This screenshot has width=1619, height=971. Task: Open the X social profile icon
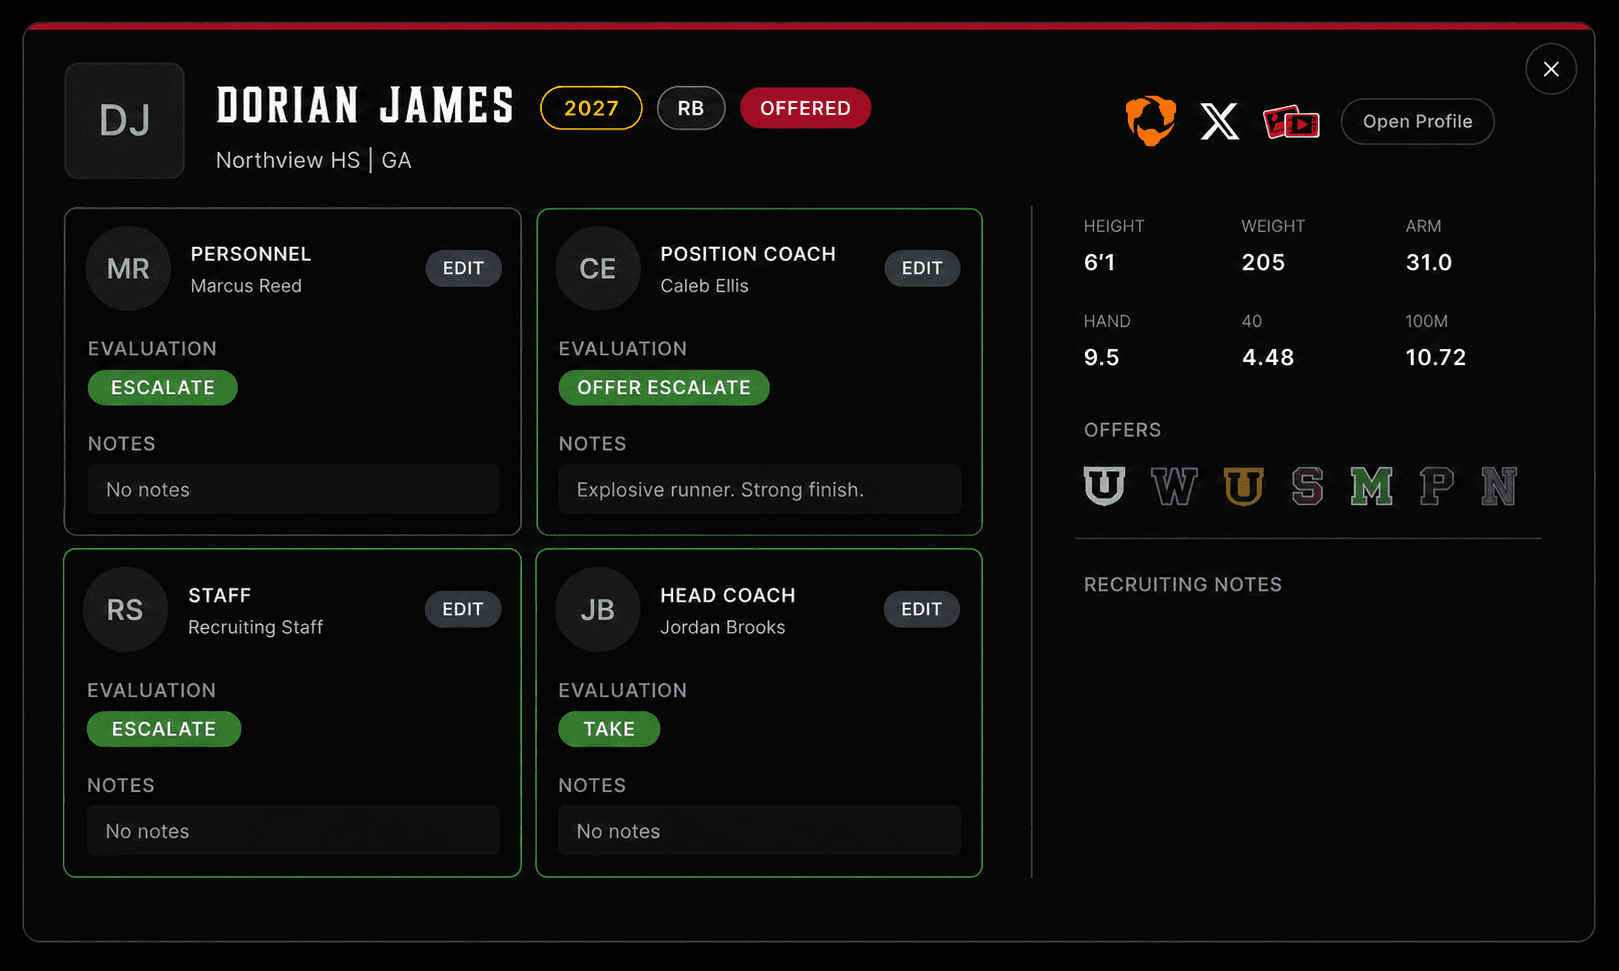[1219, 122]
